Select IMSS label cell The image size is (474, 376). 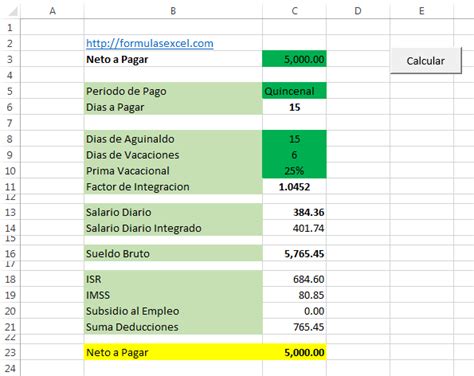pyautogui.click(x=173, y=295)
